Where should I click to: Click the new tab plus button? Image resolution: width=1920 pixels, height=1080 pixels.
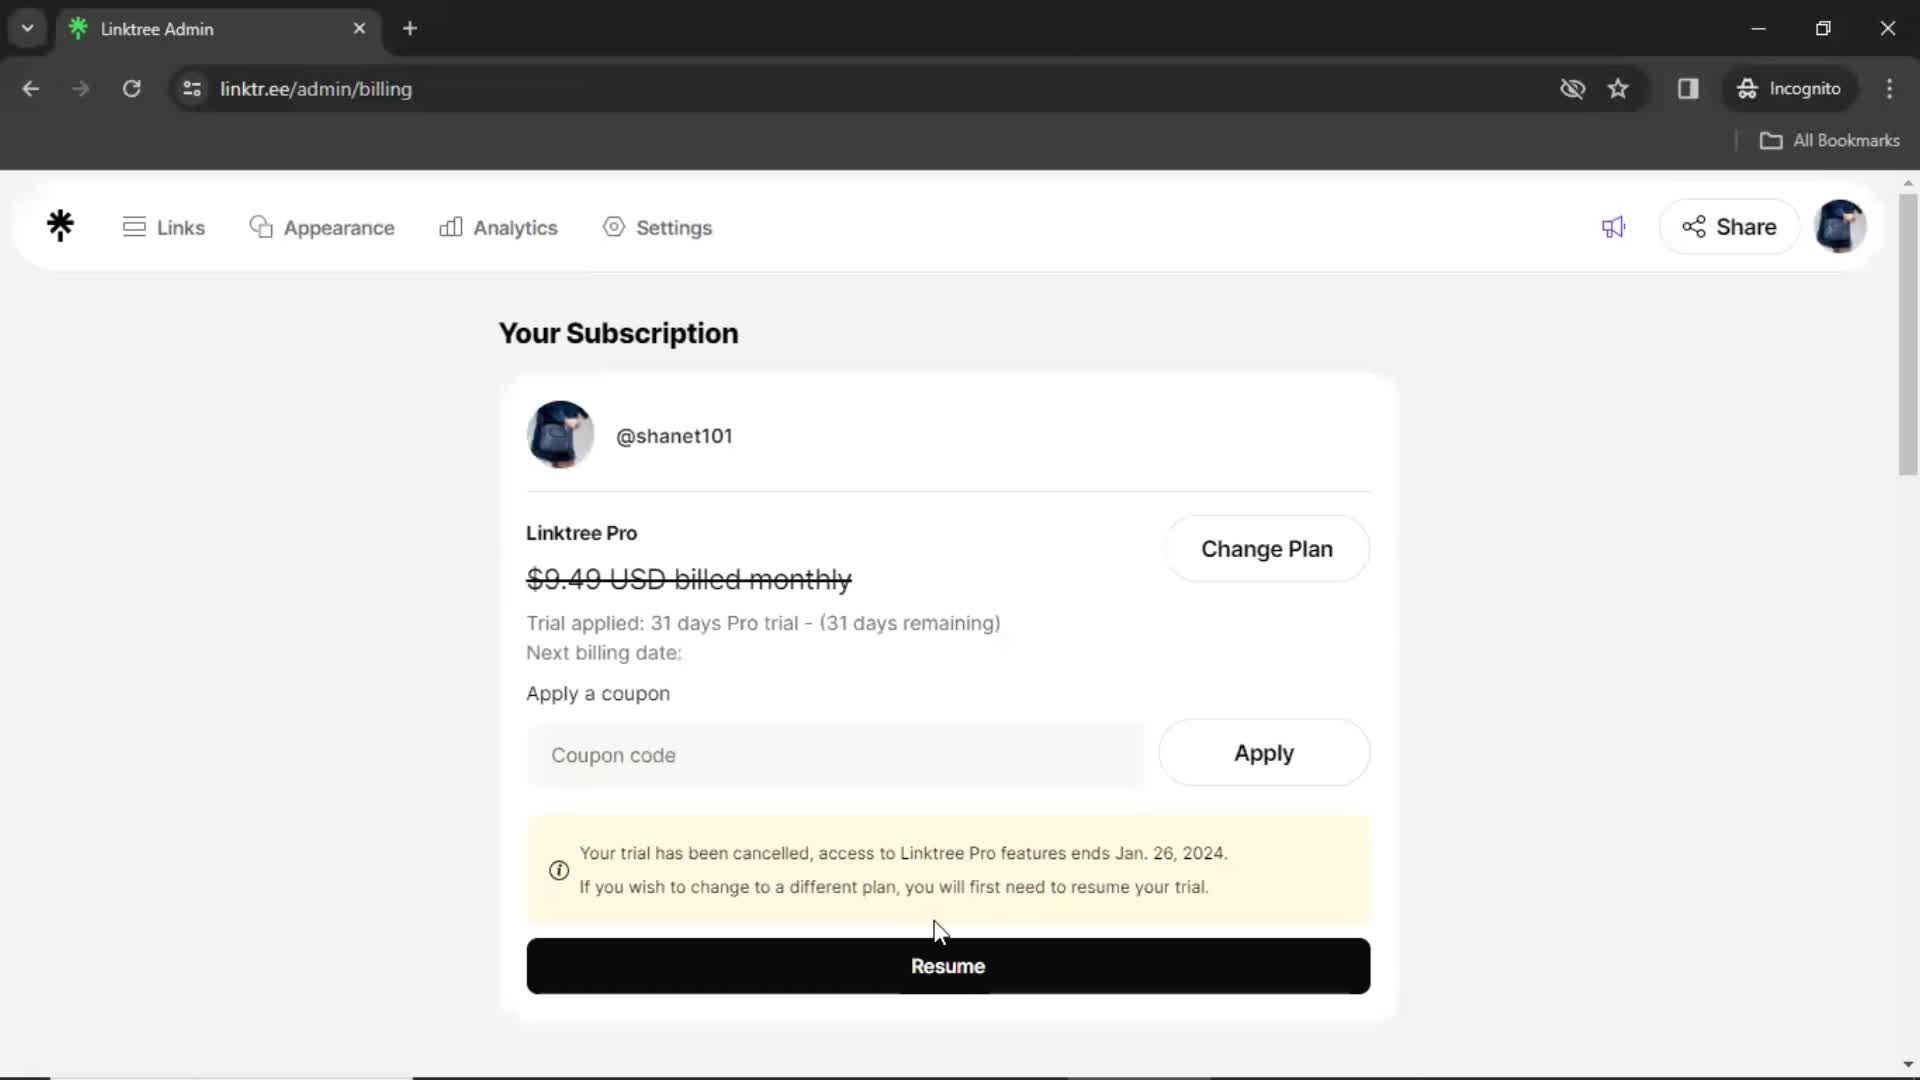pos(410,29)
